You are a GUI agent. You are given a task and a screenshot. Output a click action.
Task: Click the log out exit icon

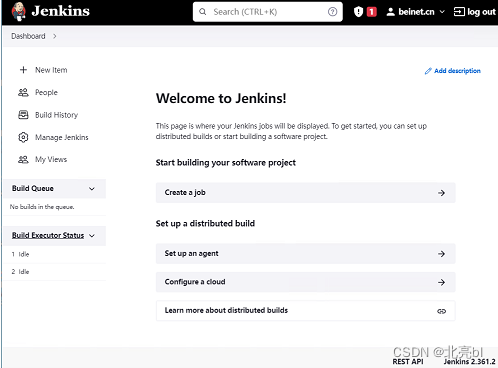(459, 12)
